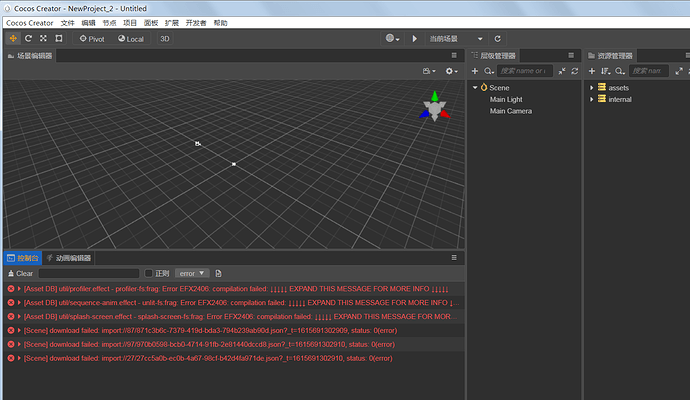Select the assets database row
The width and height of the screenshot is (690, 400).
(637, 88)
